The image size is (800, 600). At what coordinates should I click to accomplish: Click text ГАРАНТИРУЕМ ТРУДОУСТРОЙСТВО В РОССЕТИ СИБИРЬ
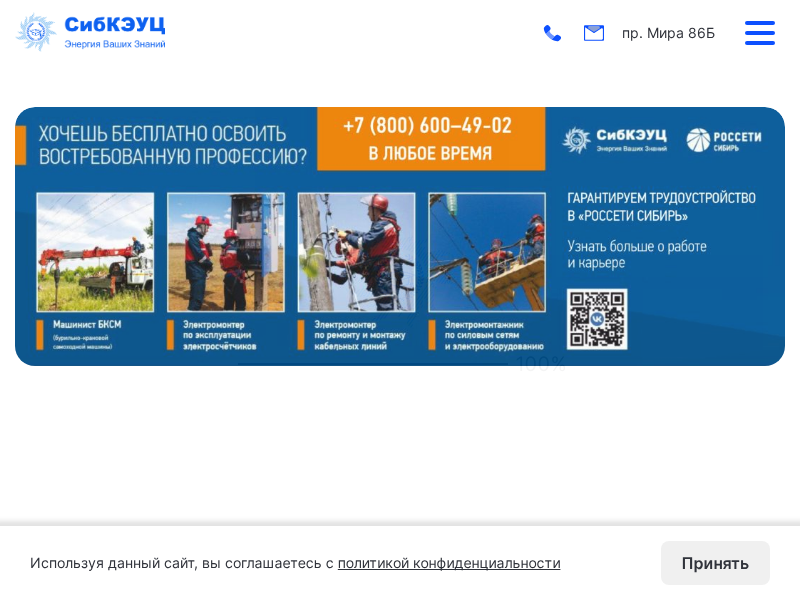click(x=661, y=207)
